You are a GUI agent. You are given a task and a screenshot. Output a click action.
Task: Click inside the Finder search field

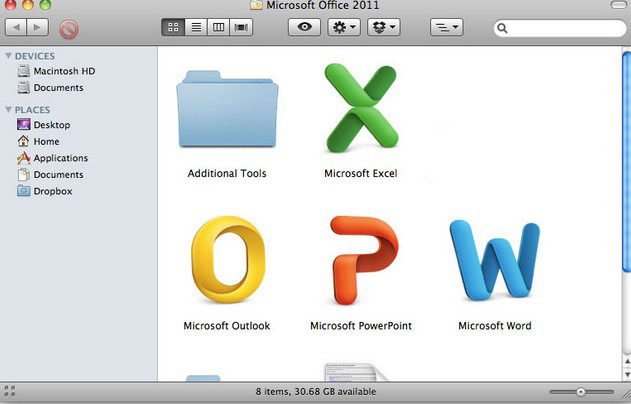pos(560,28)
